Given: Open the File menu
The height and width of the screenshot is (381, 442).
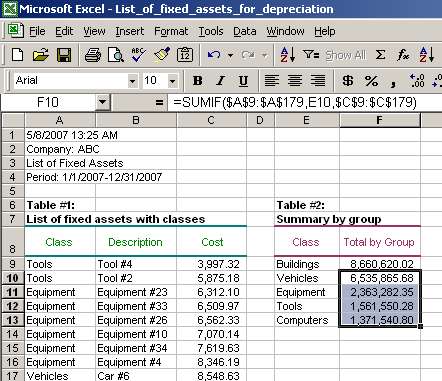Looking at the screenshot, I should coord(37,31).
